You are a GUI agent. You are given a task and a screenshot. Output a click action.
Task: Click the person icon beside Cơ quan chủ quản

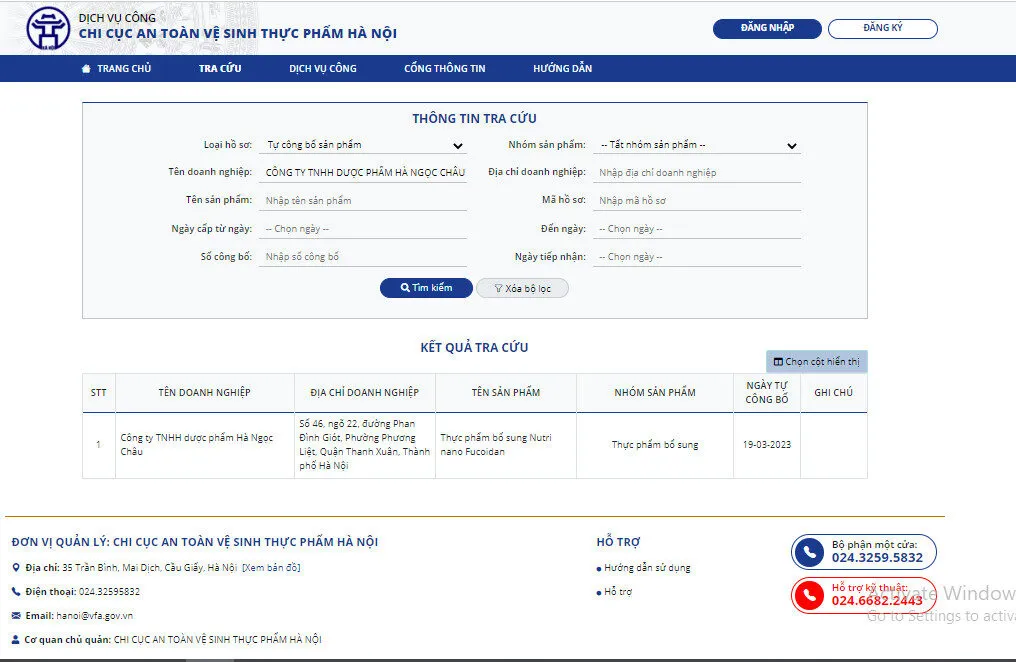pyautogui.click(x=16, y=640)
